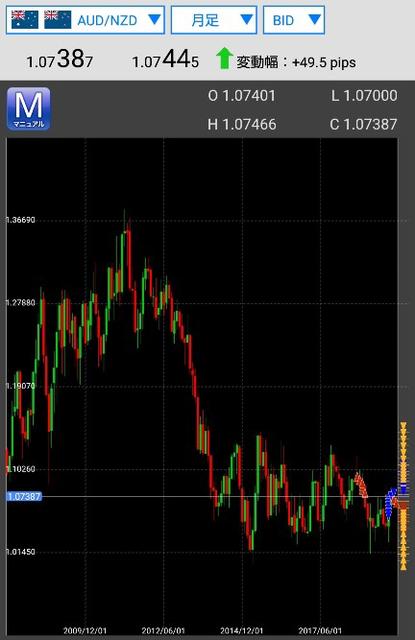The width and height of the screenshot is (415, 640).
Task: Click the highlighted current price tag 1.07387
Action: (24, 496)
